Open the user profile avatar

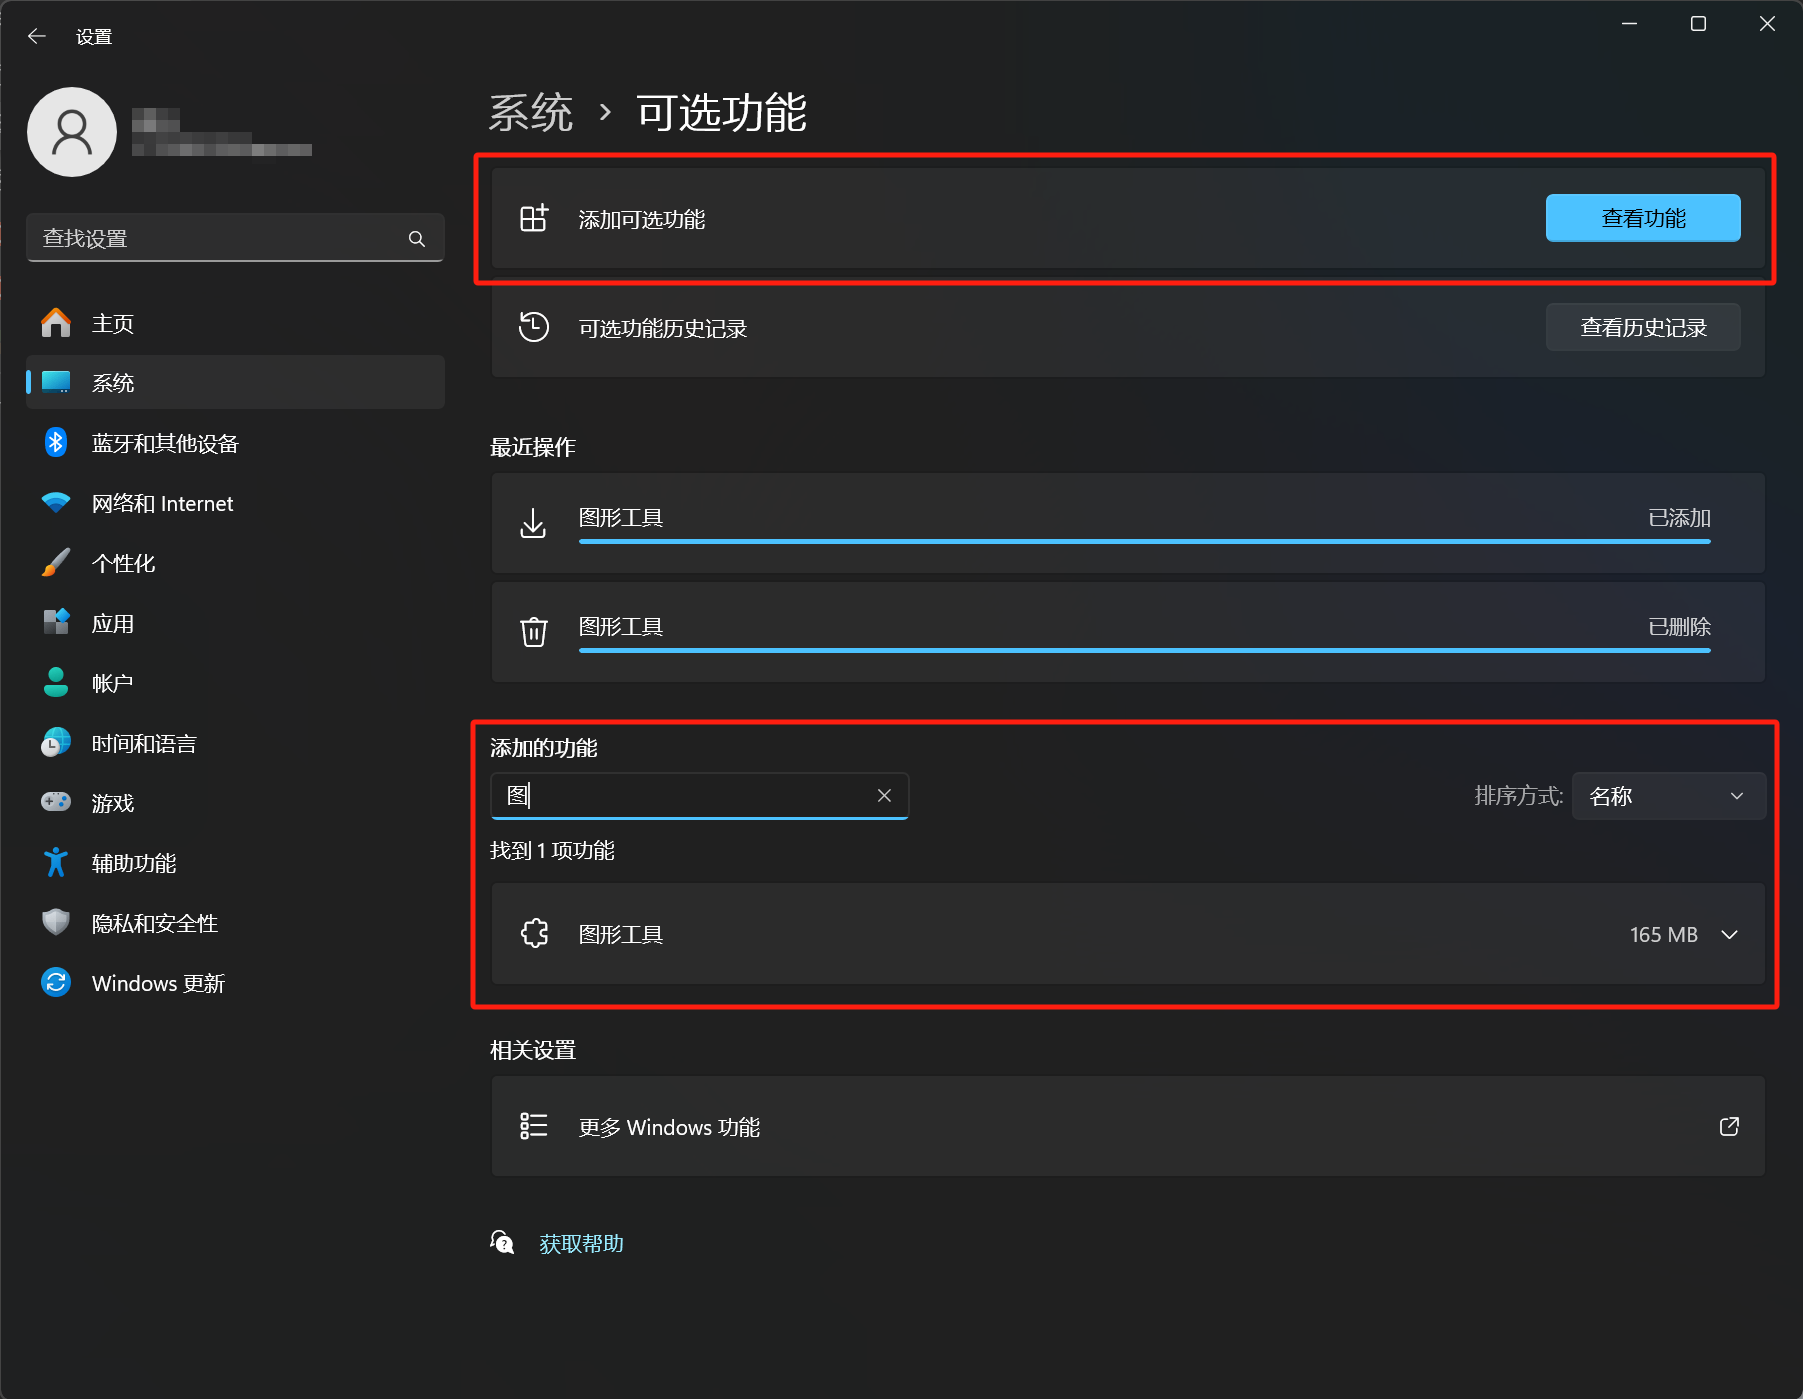click(x=72, y=132)
